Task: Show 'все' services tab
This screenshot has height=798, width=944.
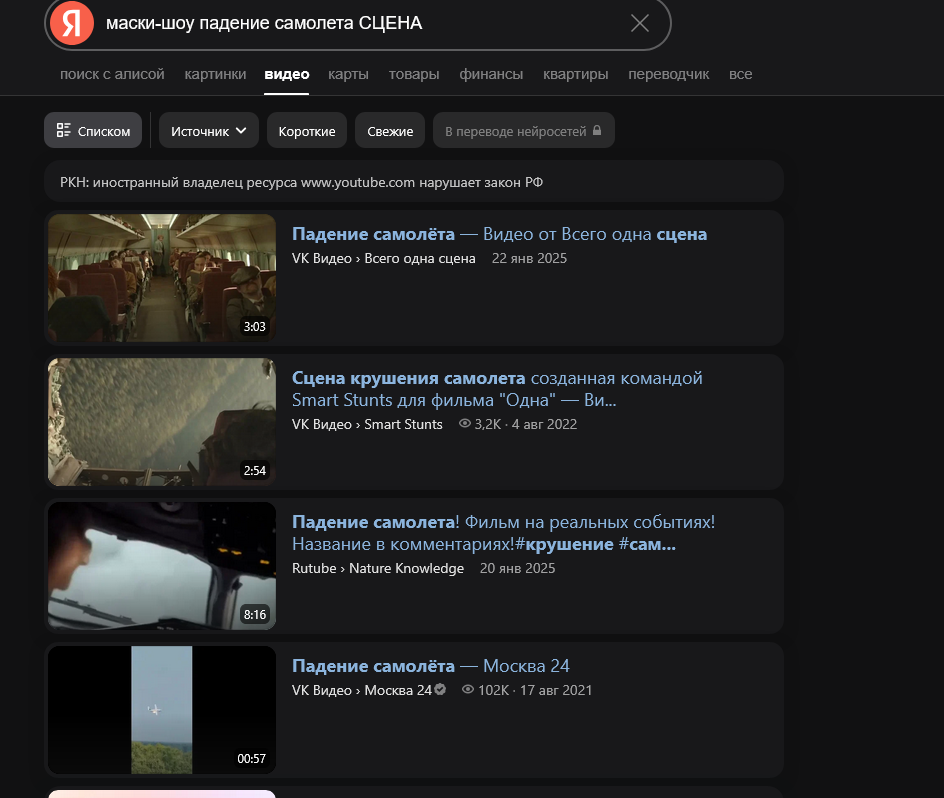Action: pos(741,74)
